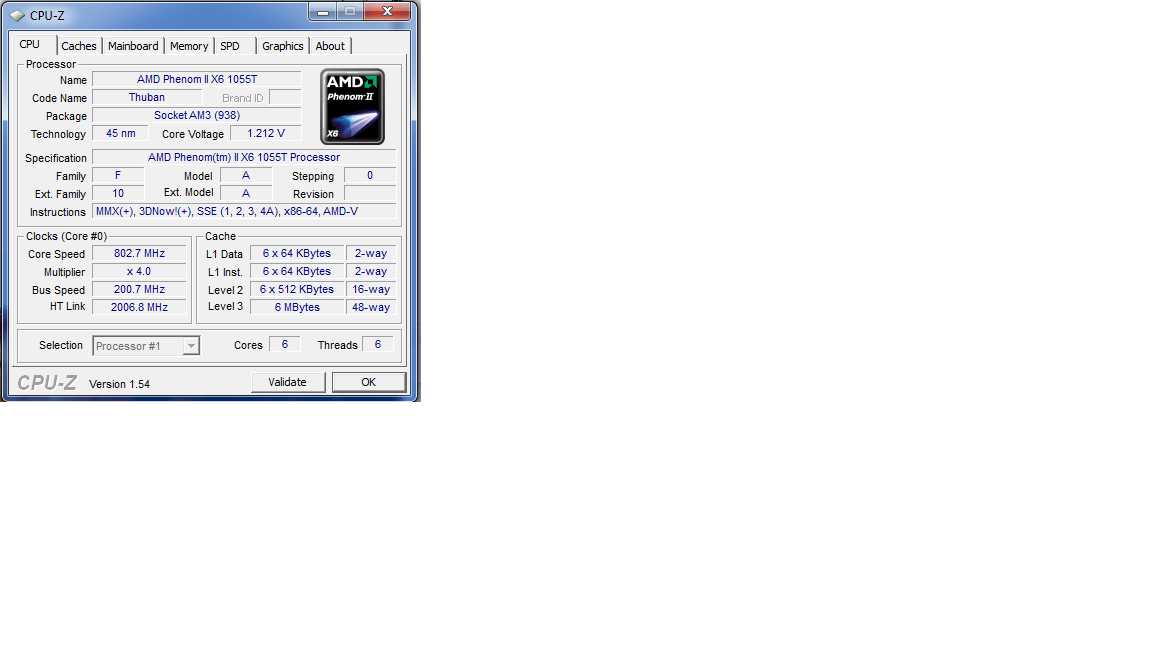Click the Level 3 48-way associativity value
Viewport: 1152px width, 648px height.
(x=371, y=307)
